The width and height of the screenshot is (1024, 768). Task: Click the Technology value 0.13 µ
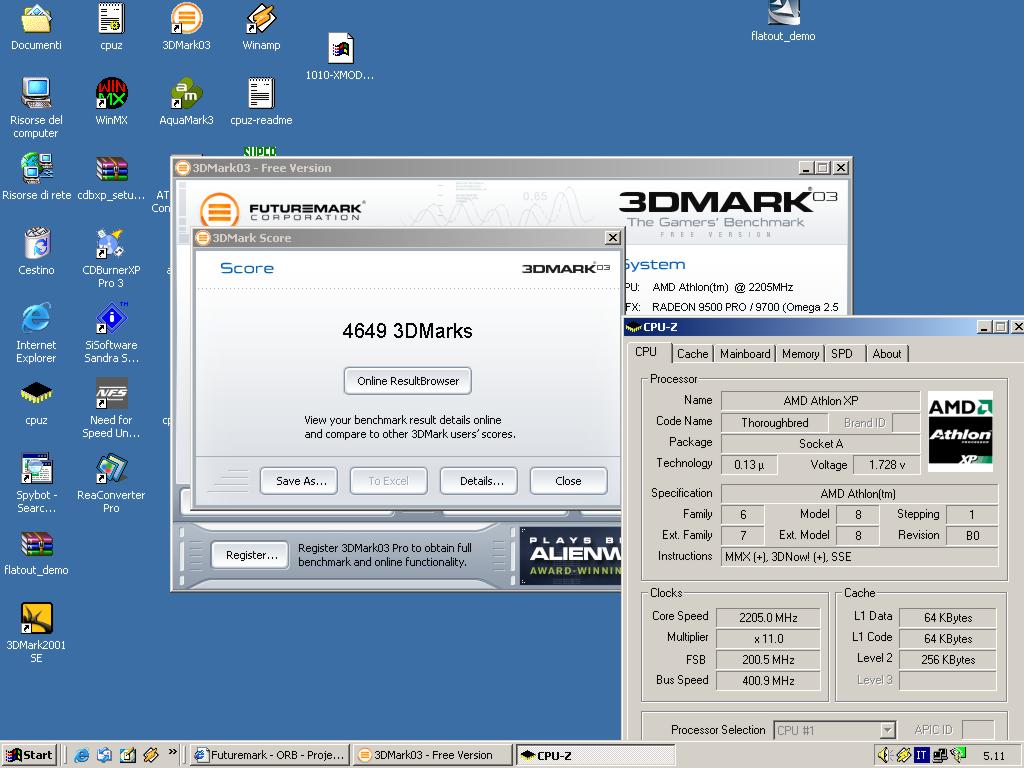[x=749, y=464]
